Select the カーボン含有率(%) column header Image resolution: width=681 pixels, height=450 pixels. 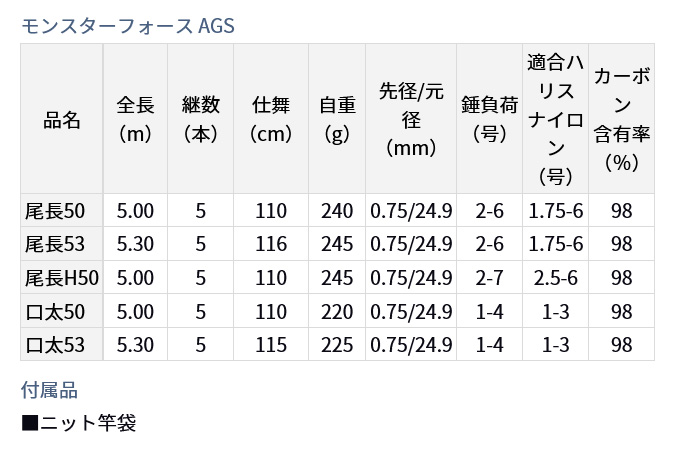pyautogui.click(x=621, y=119)
